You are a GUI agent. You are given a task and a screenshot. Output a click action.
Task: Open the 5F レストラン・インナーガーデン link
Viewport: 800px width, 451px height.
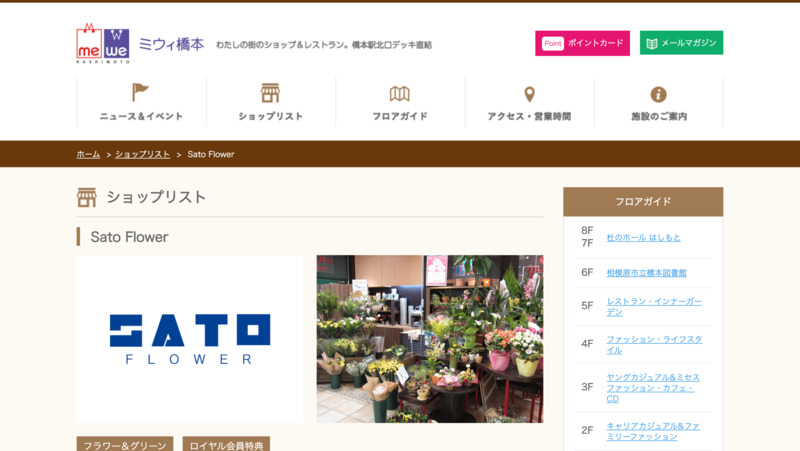654,307
